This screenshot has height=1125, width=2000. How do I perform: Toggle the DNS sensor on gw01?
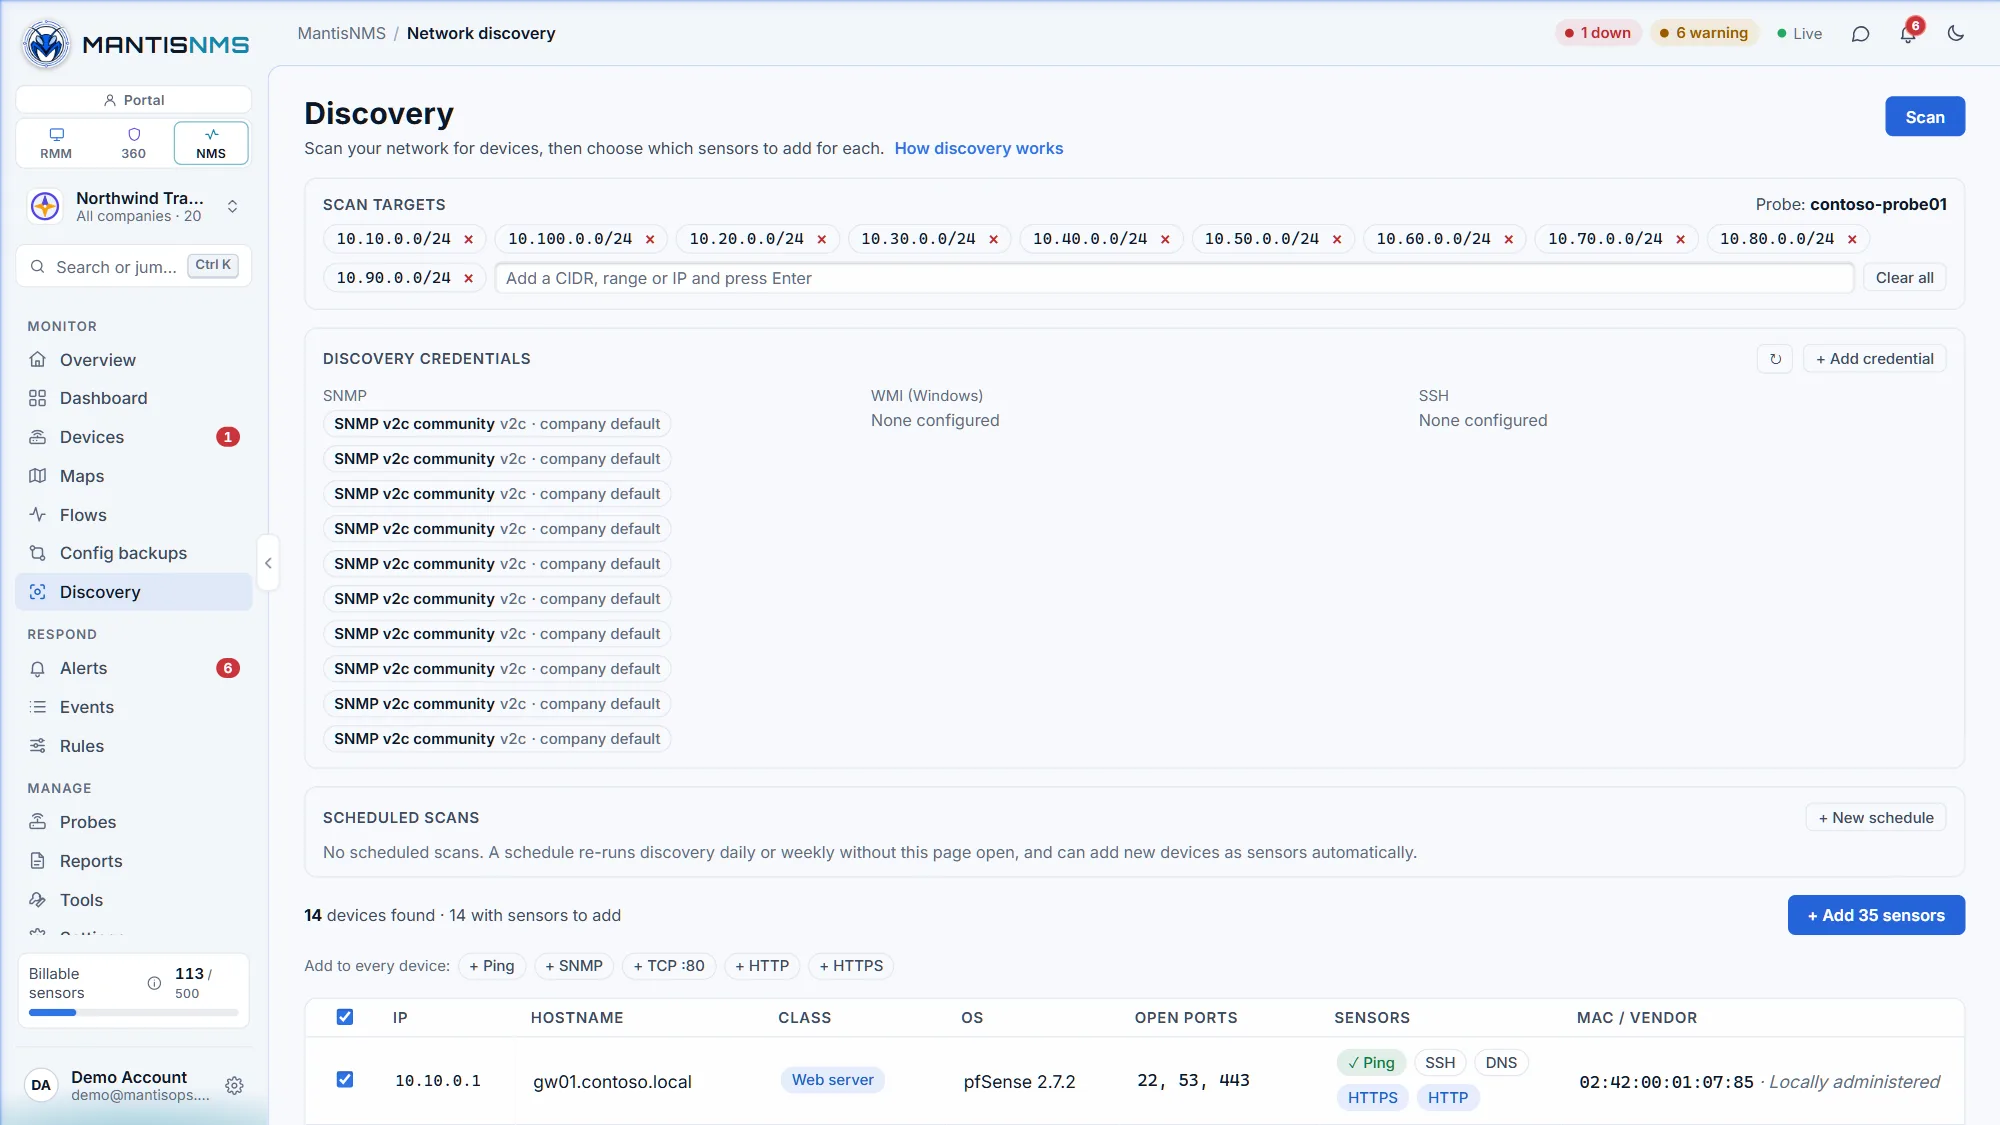pos(1501,1063)
